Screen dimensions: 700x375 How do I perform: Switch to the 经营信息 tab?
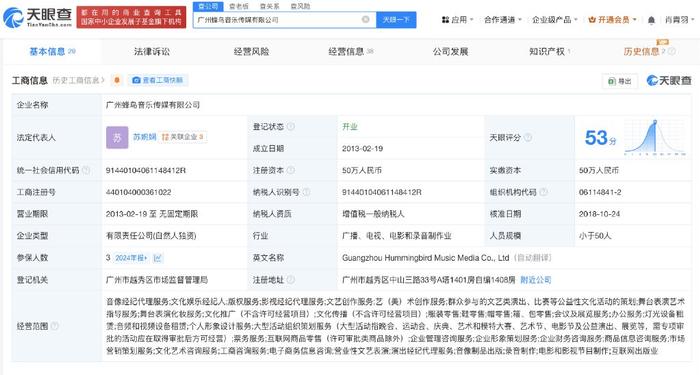pyautogui.click(x=350, y=51)
